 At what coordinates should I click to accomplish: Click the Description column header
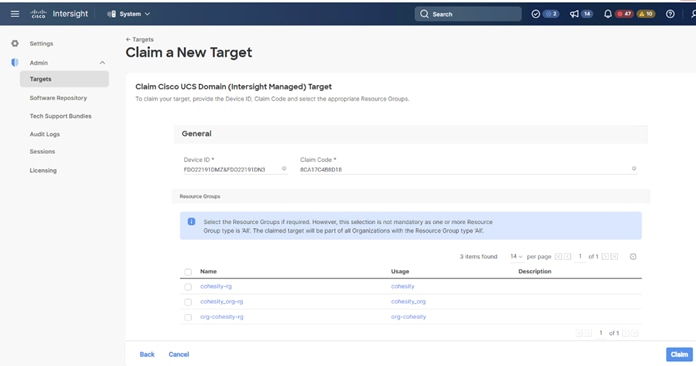coord(534,271)
